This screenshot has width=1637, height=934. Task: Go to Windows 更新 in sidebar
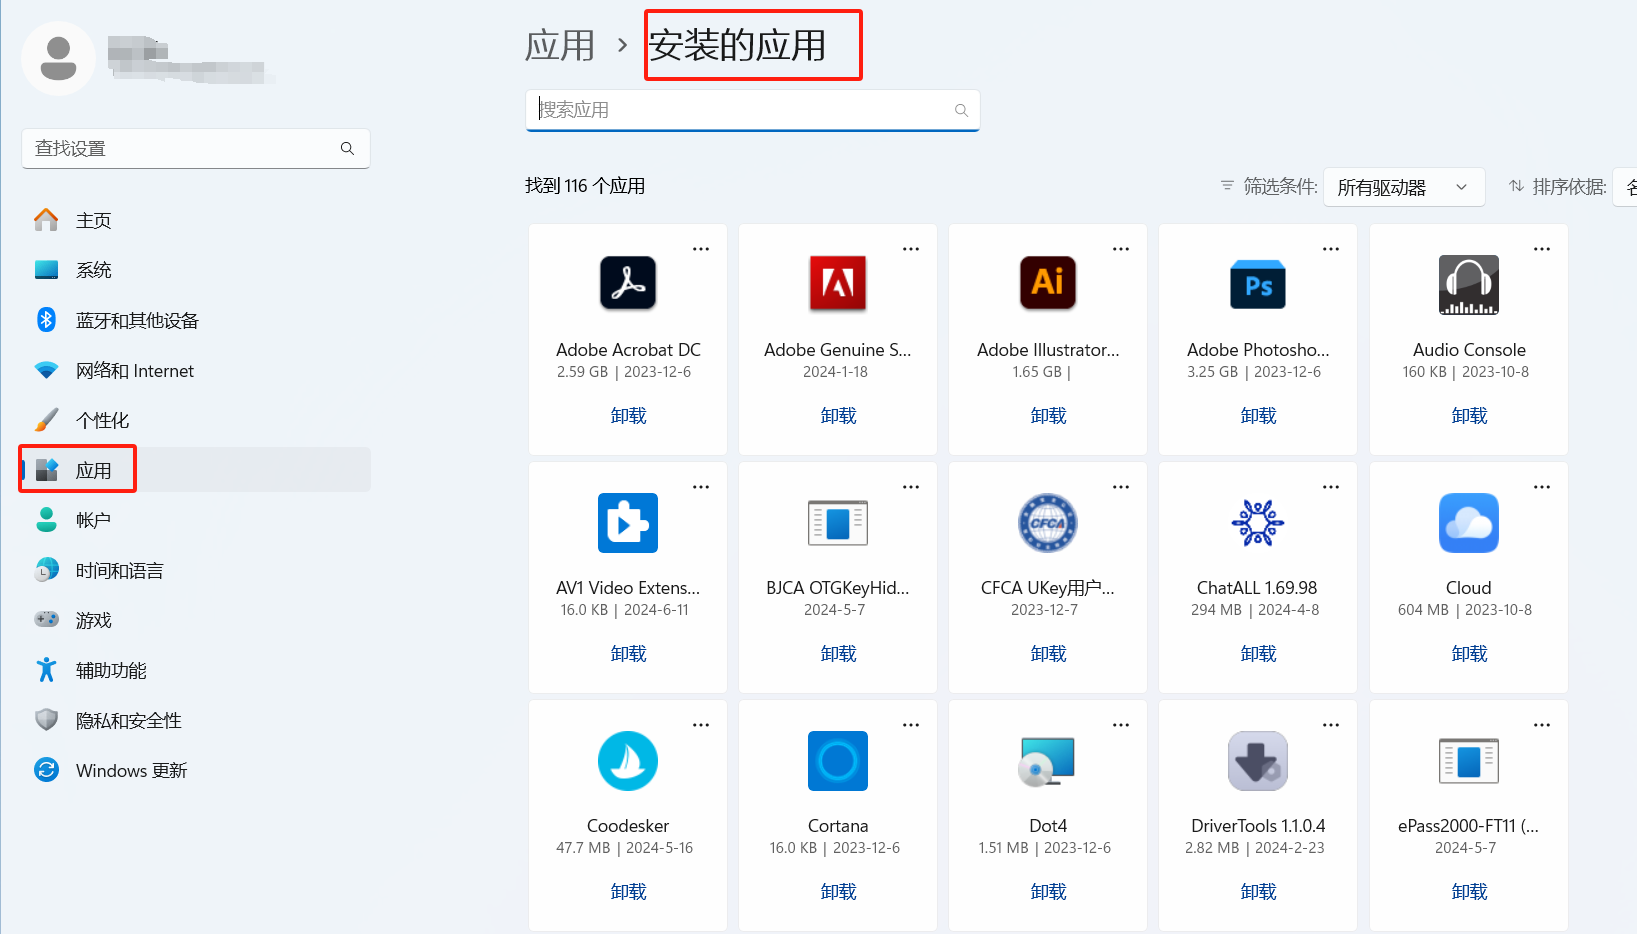[x=131, y=771]
